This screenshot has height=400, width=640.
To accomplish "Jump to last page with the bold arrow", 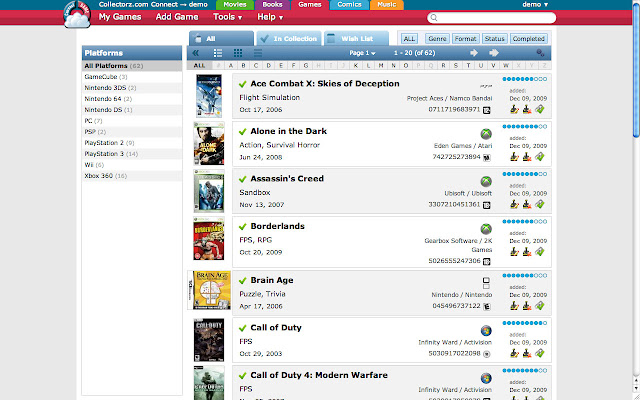I will (494, 53).
